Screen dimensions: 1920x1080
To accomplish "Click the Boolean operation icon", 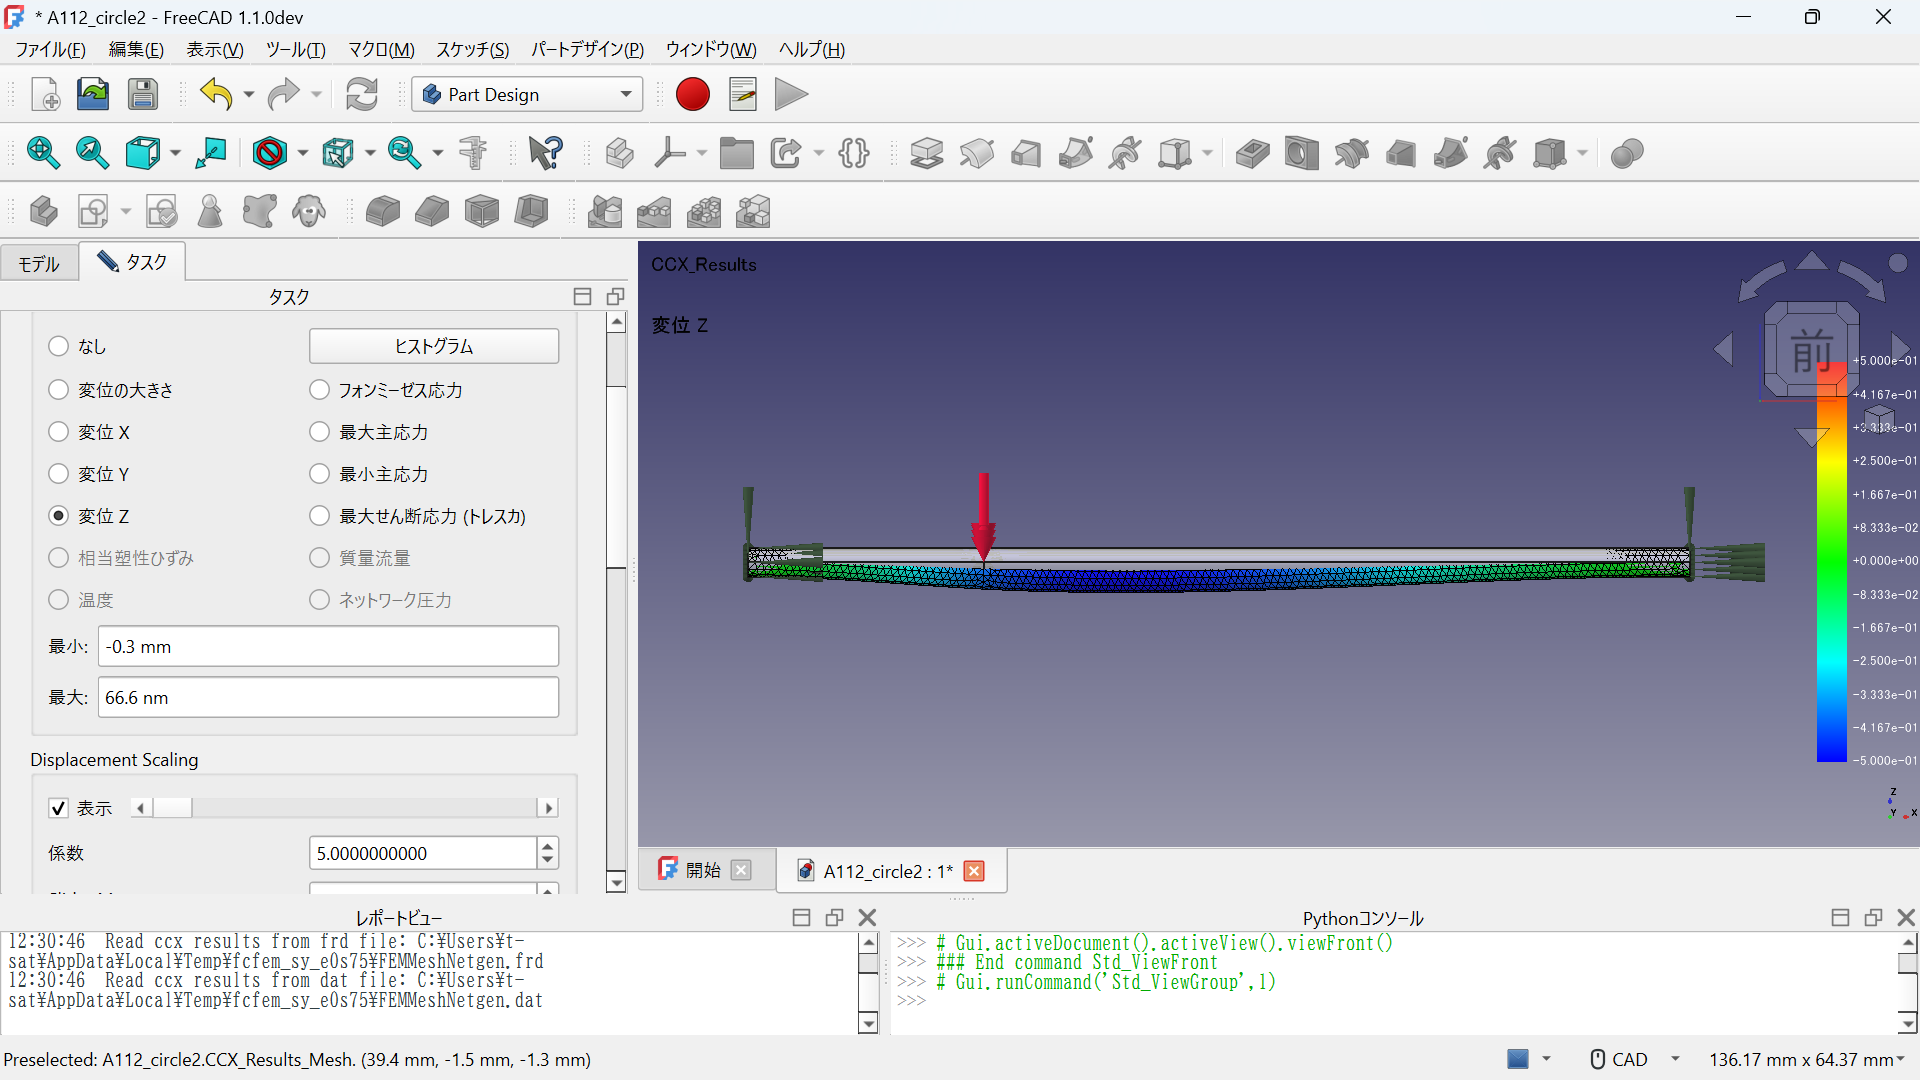I will 1627,153.
